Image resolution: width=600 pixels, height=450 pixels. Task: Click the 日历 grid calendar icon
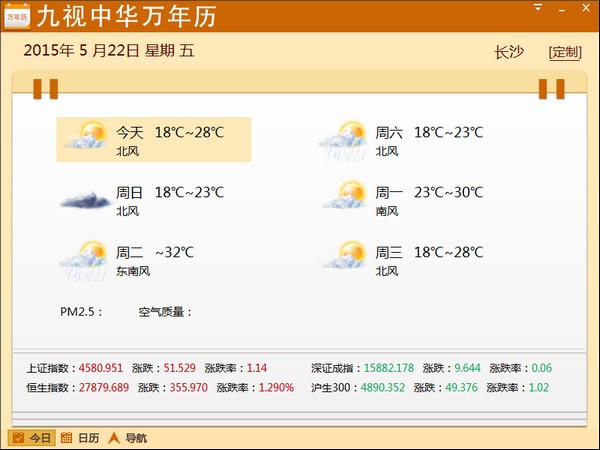point(67,437)
